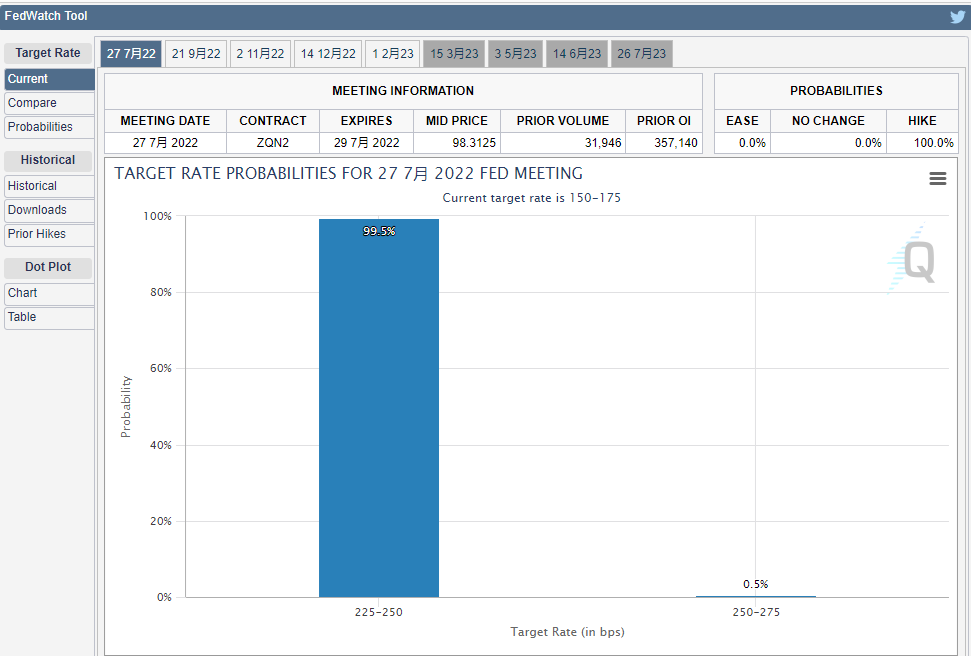Open the 2 11月22 meeting tab
Image resolution: width=971 pixels, height=656 pixels.
[x=260, y=54]
